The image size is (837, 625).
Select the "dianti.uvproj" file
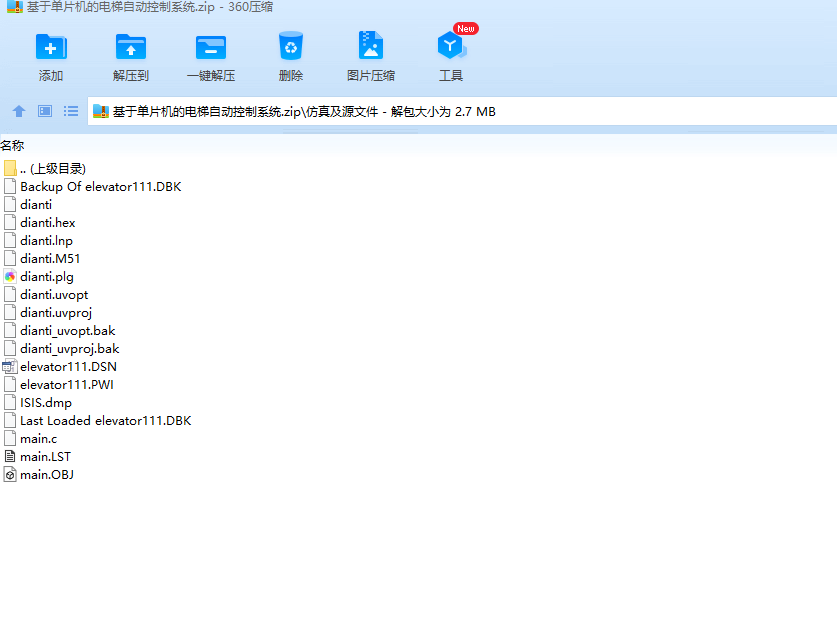click(56, 313)
